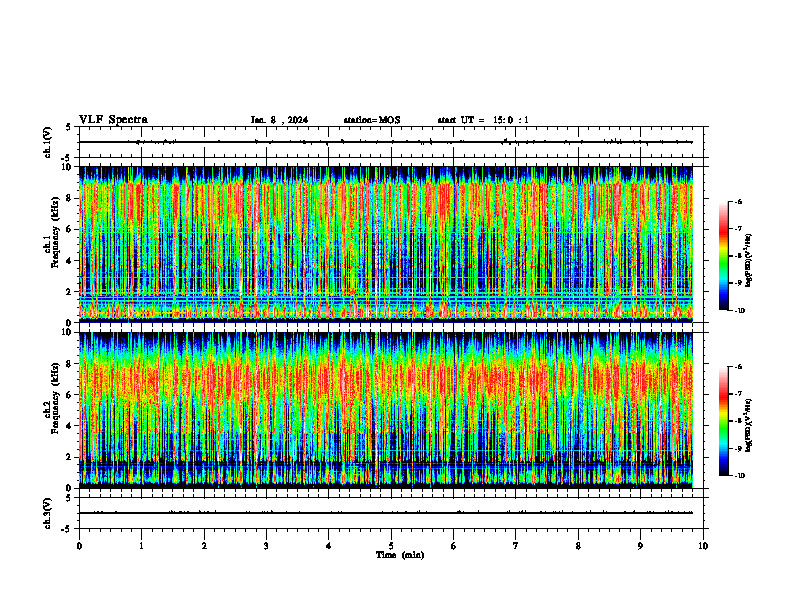Click the "-6" label on ch.1 color bar
This screenshot has height=612, width=792.
click(x=738, y=202)
